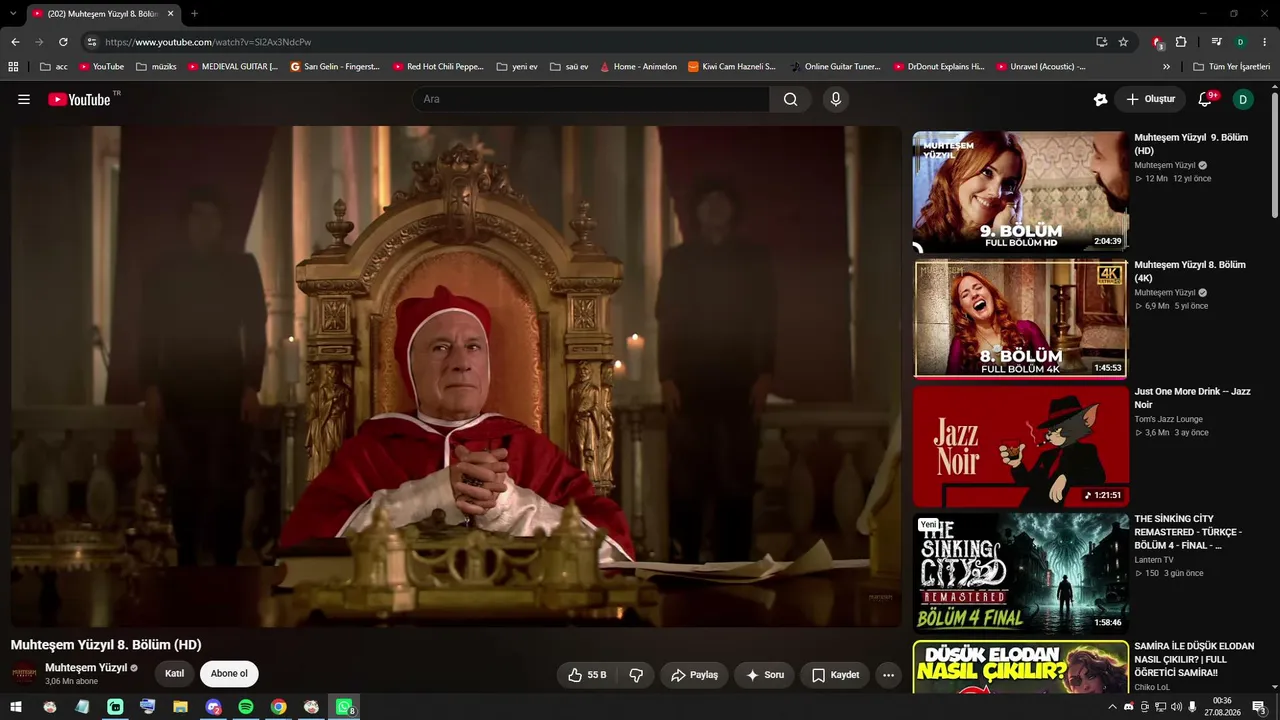Open the Online Guitar Tuner bookmark
The image size is (1280, 720).
point(836,67)
